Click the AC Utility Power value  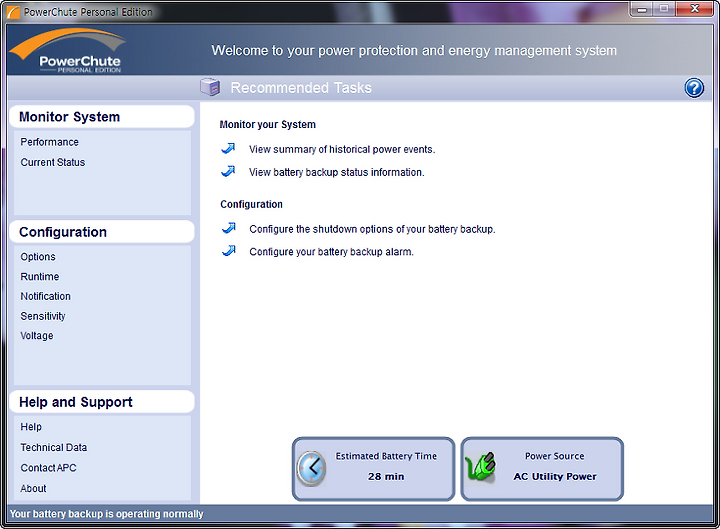(555, 476)
